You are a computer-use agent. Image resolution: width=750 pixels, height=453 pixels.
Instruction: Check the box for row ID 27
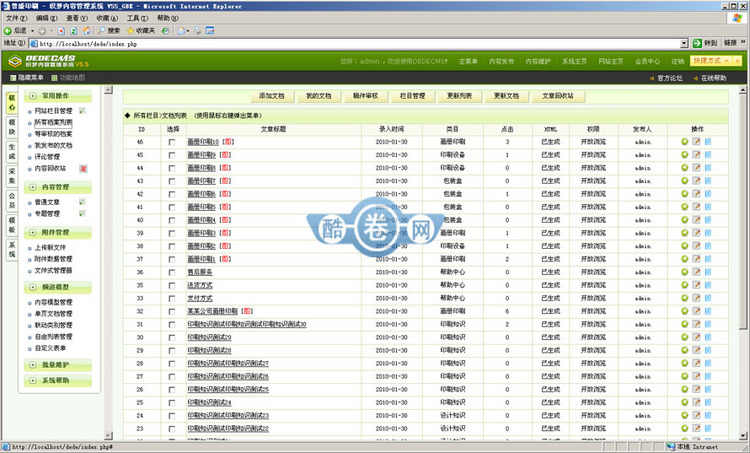(172, 377)
